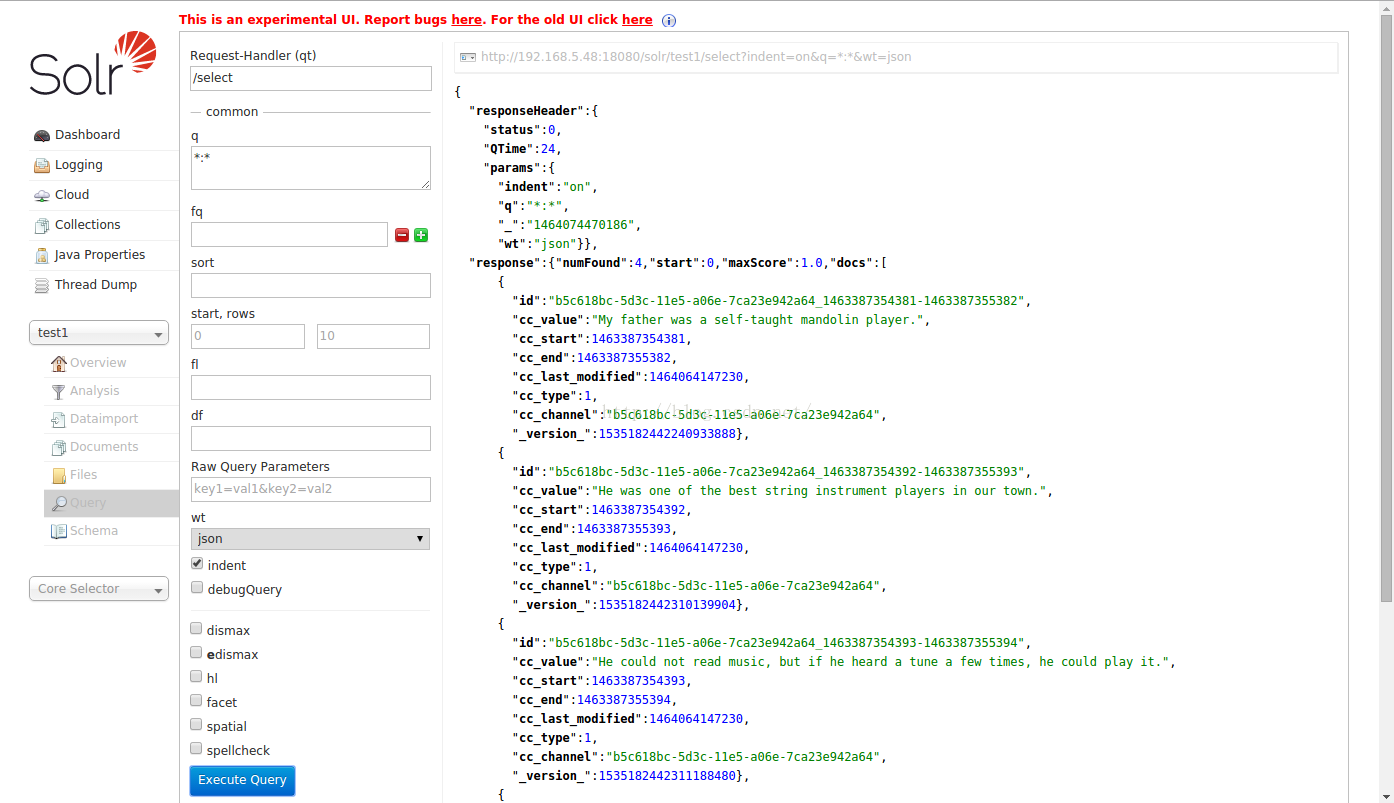Enable the debugQuery checkbox
The height and width of the screenshot is (803, 1394).
click(x=197, y=588)
